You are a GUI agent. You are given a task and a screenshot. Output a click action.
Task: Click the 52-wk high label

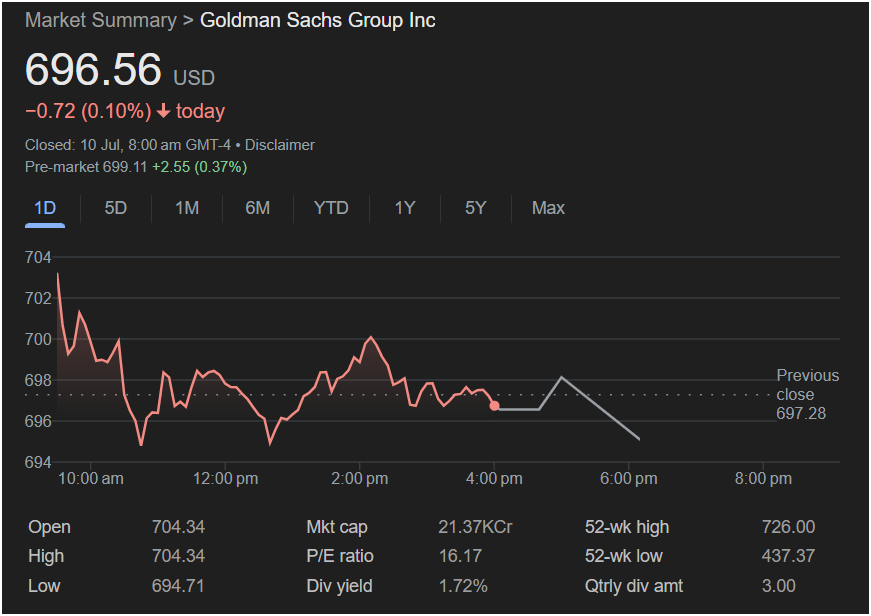[x=627, y=527]
